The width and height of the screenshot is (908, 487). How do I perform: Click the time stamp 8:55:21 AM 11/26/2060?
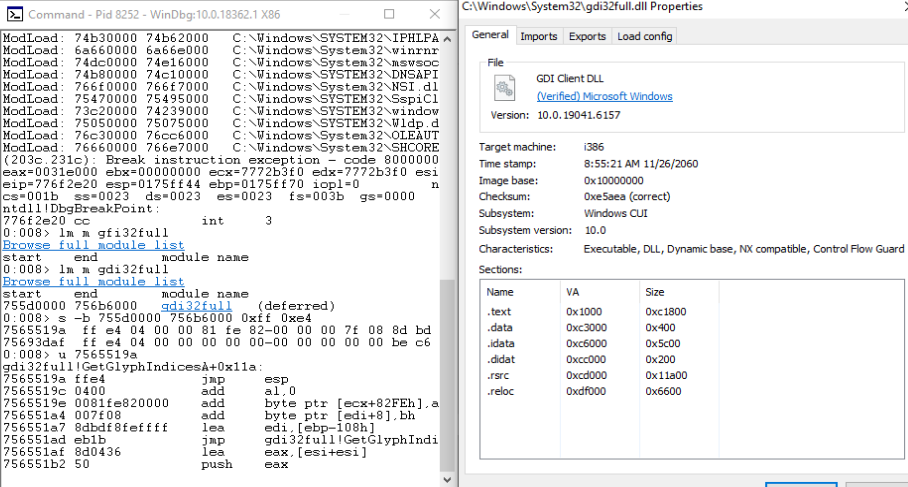[641, 164]
